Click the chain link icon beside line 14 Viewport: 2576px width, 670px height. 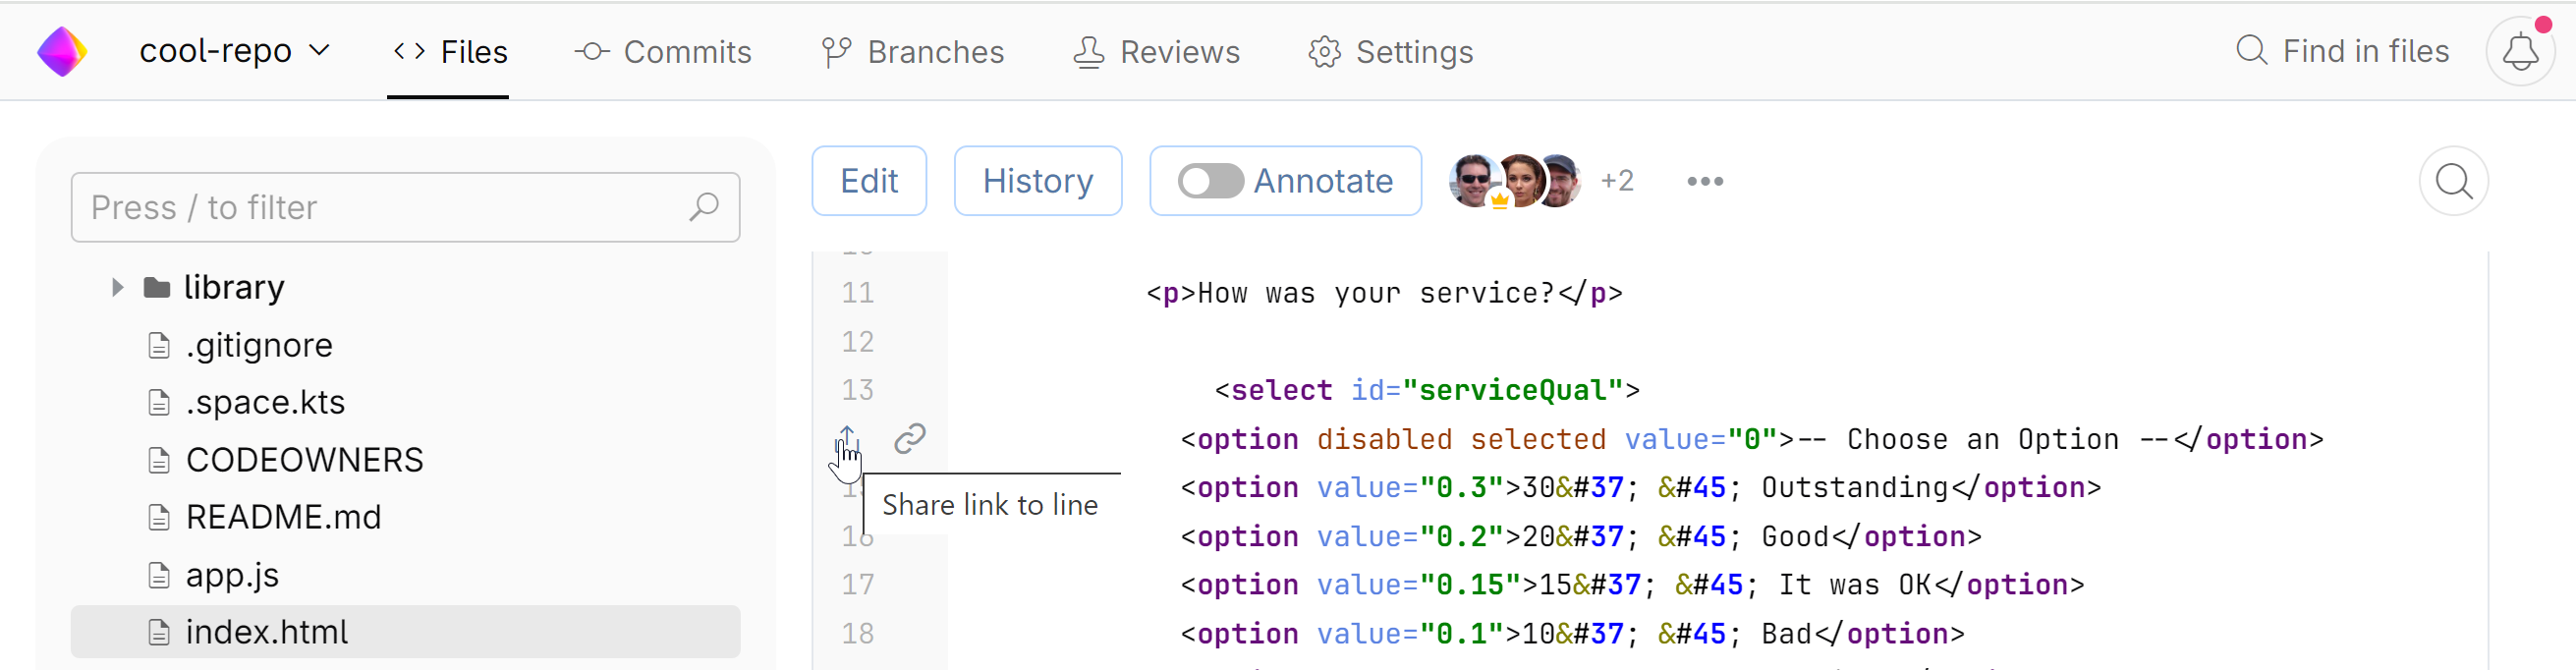tap(909, 438)
